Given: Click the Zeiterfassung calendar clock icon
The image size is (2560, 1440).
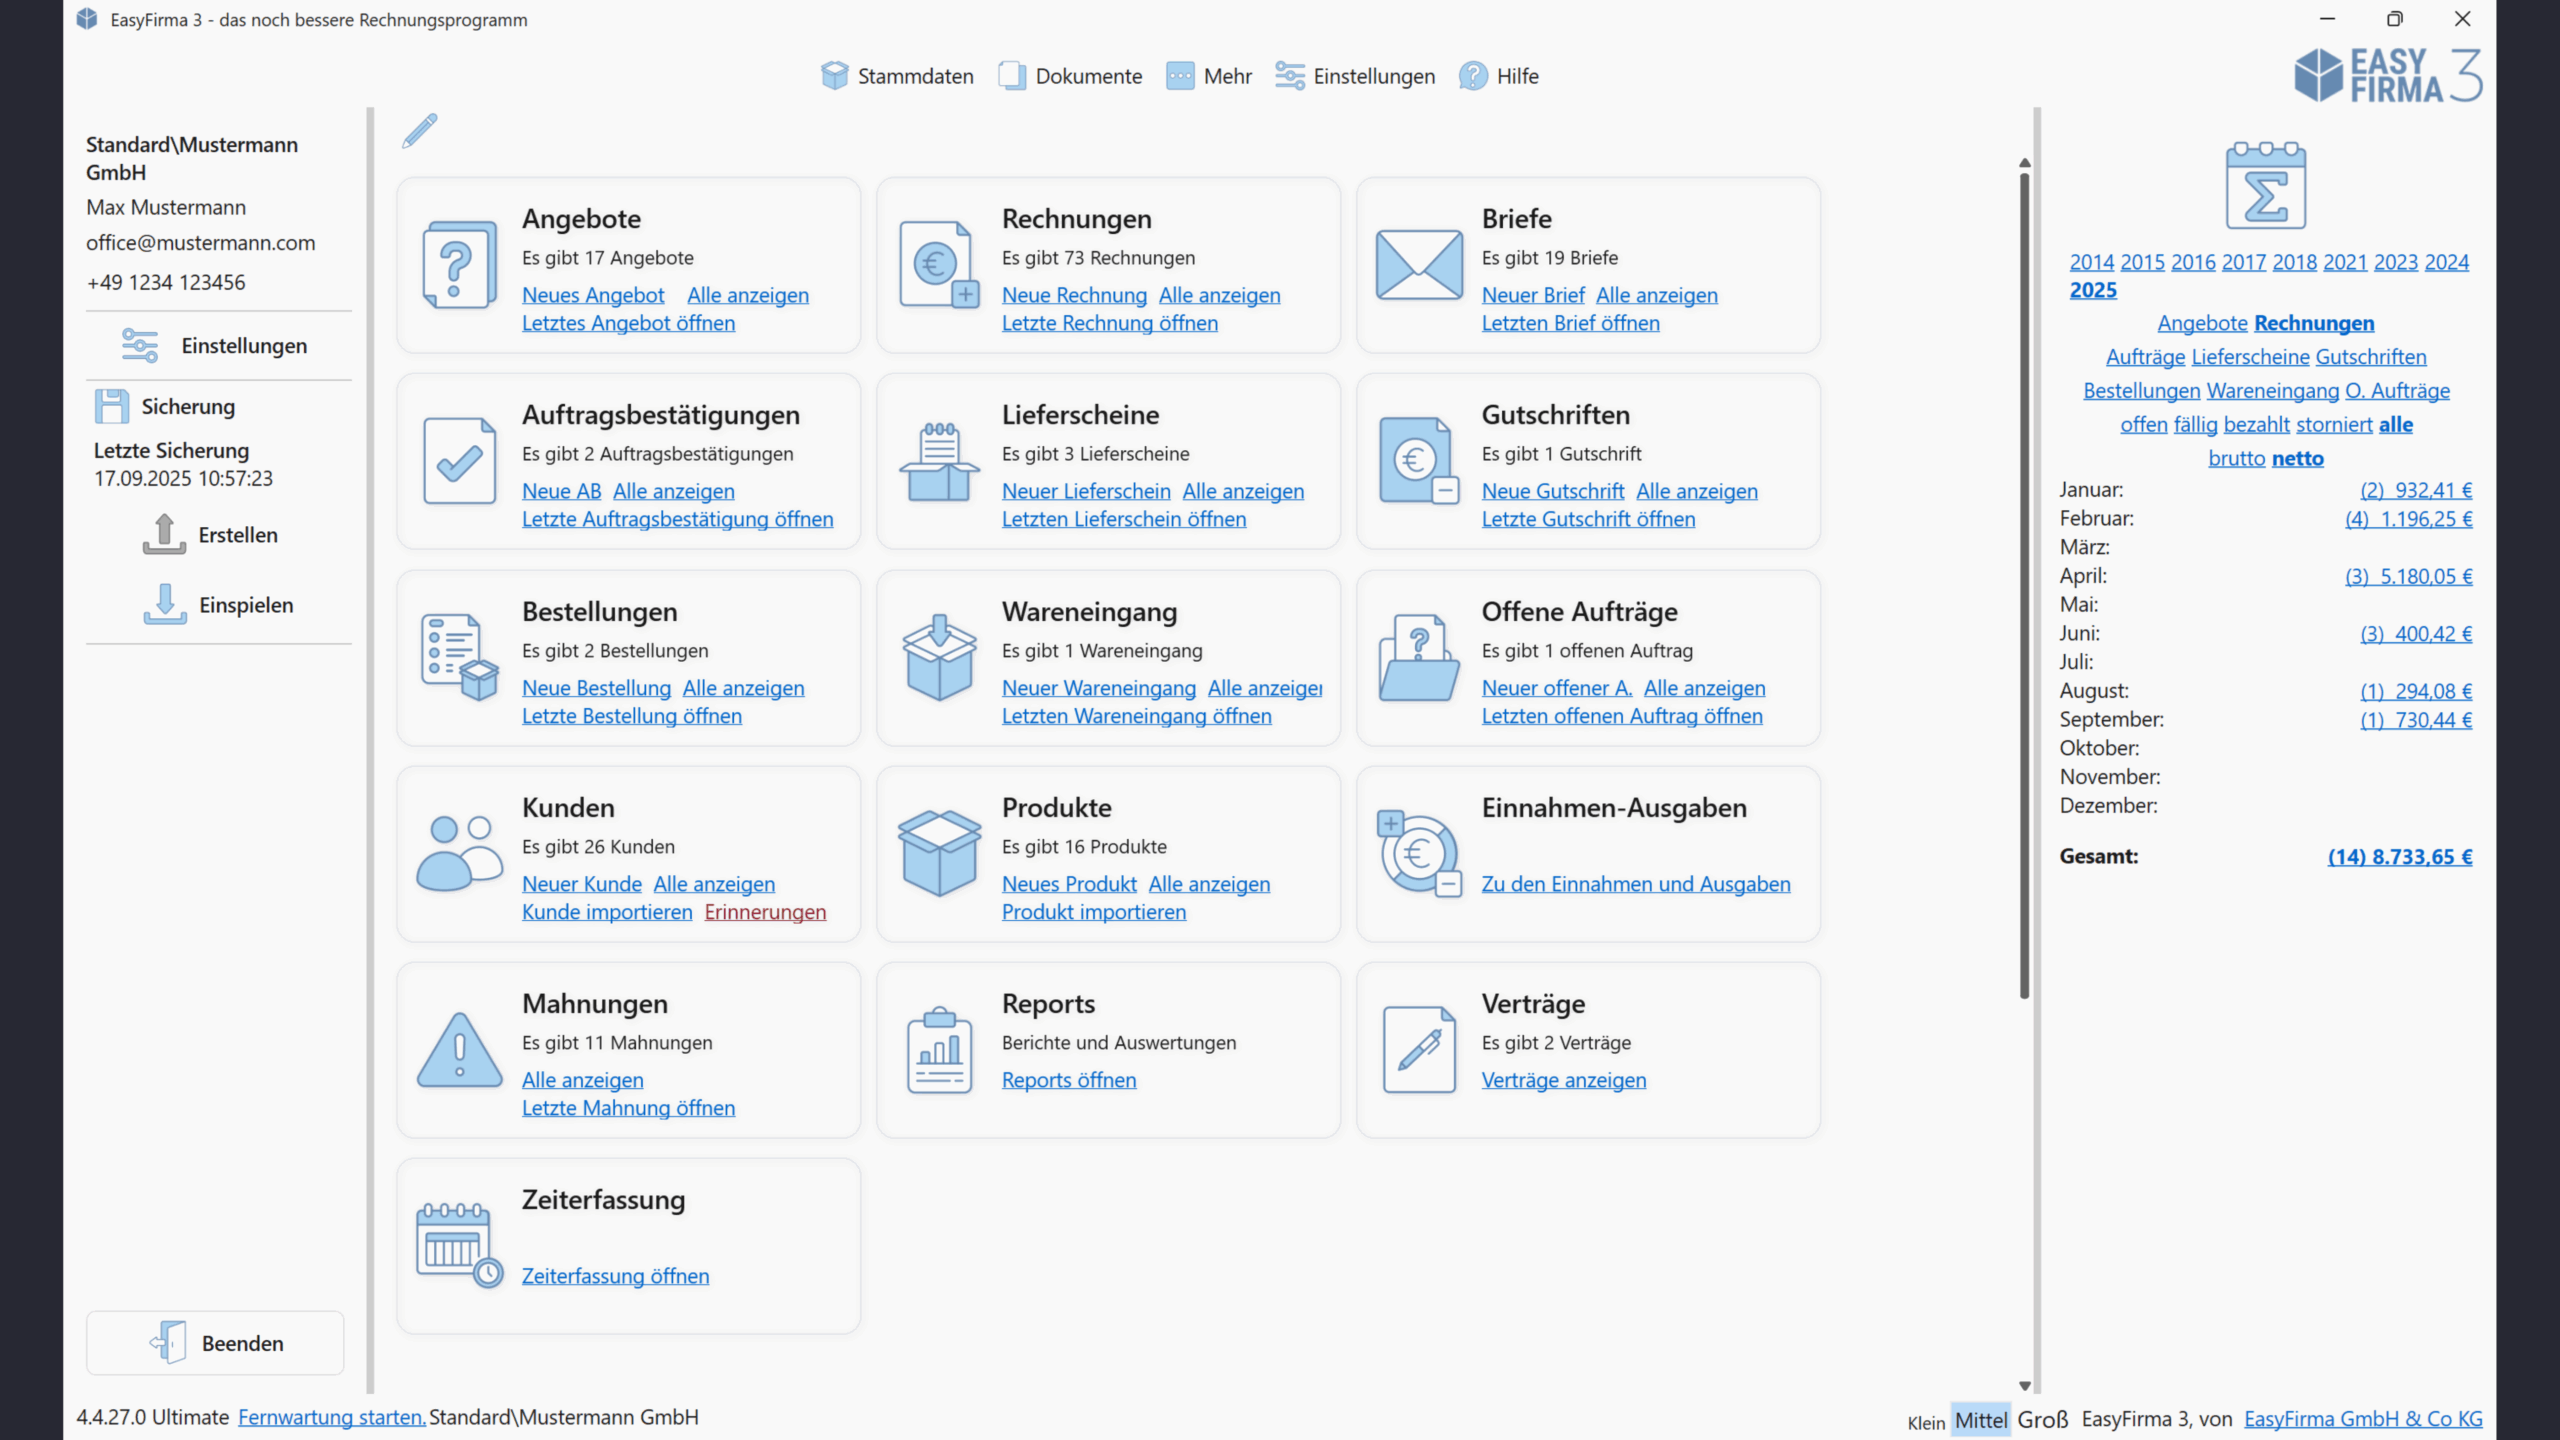Looking at the screenshot, I should 459,1245.
